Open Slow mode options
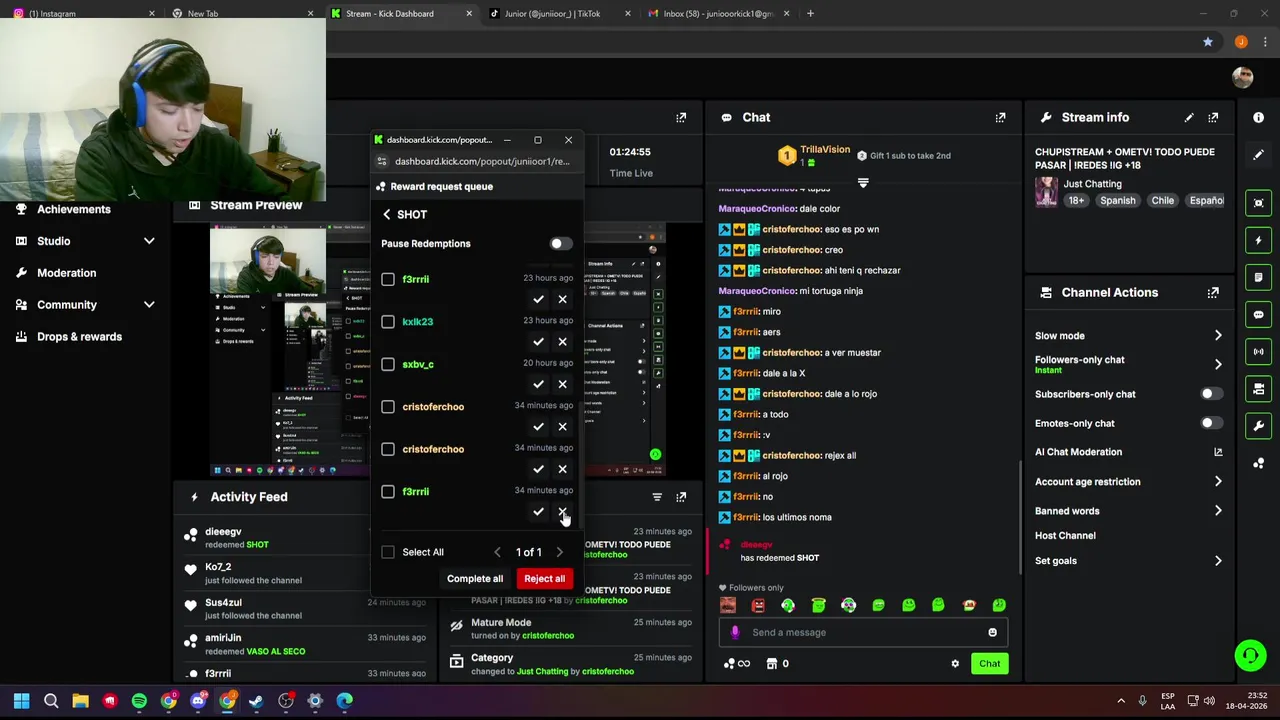1280x720 pixels. (1128, 336)
